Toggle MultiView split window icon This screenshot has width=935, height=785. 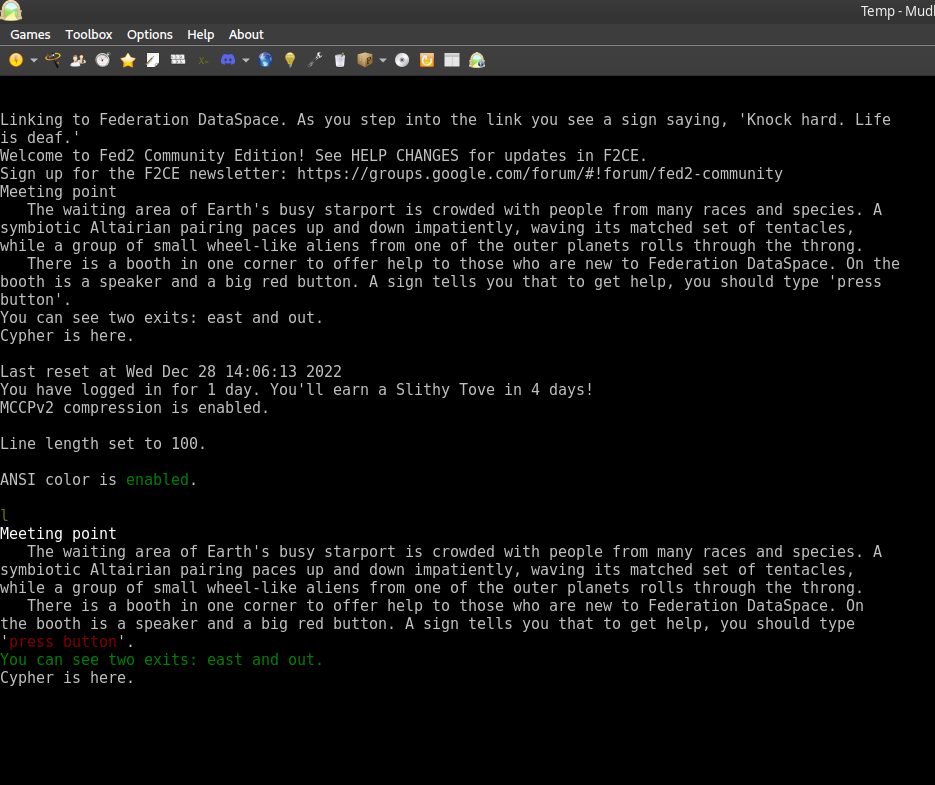point(452,60)
